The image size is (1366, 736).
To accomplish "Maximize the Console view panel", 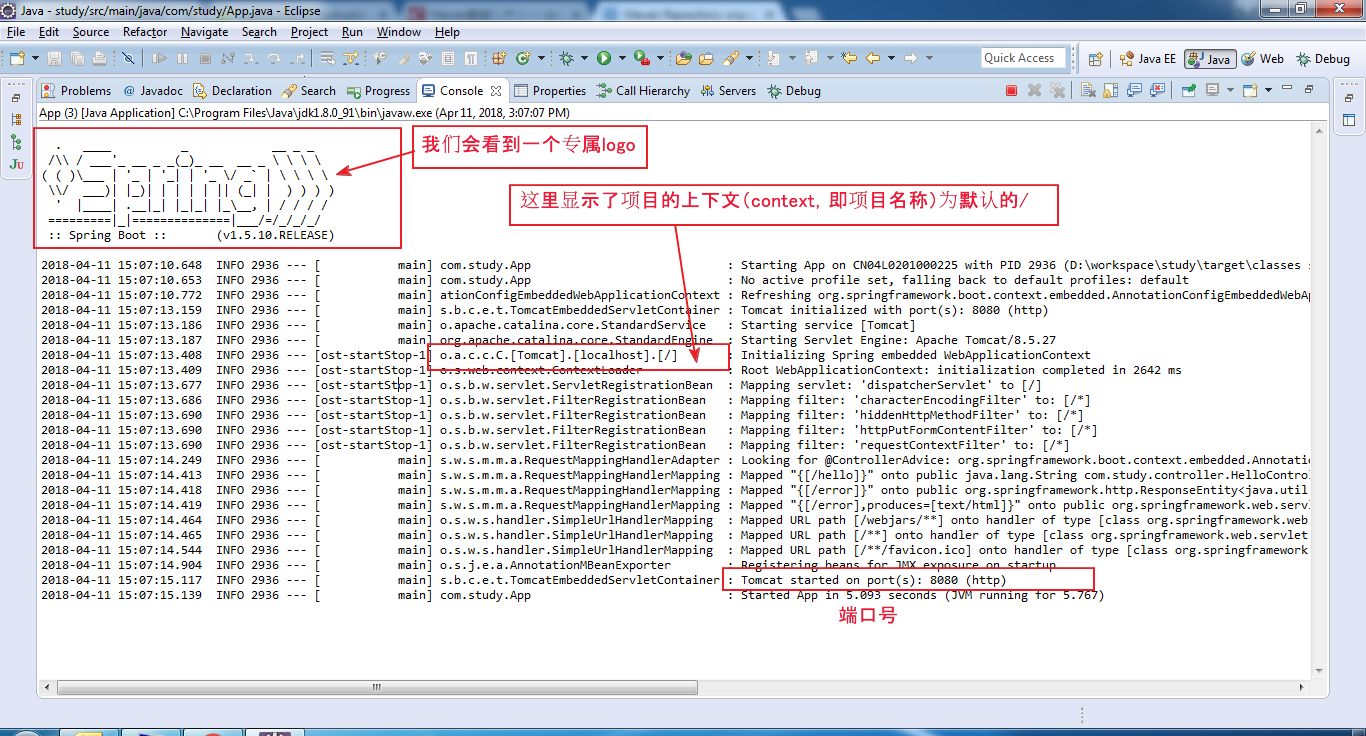I will tap(1309, 89).
